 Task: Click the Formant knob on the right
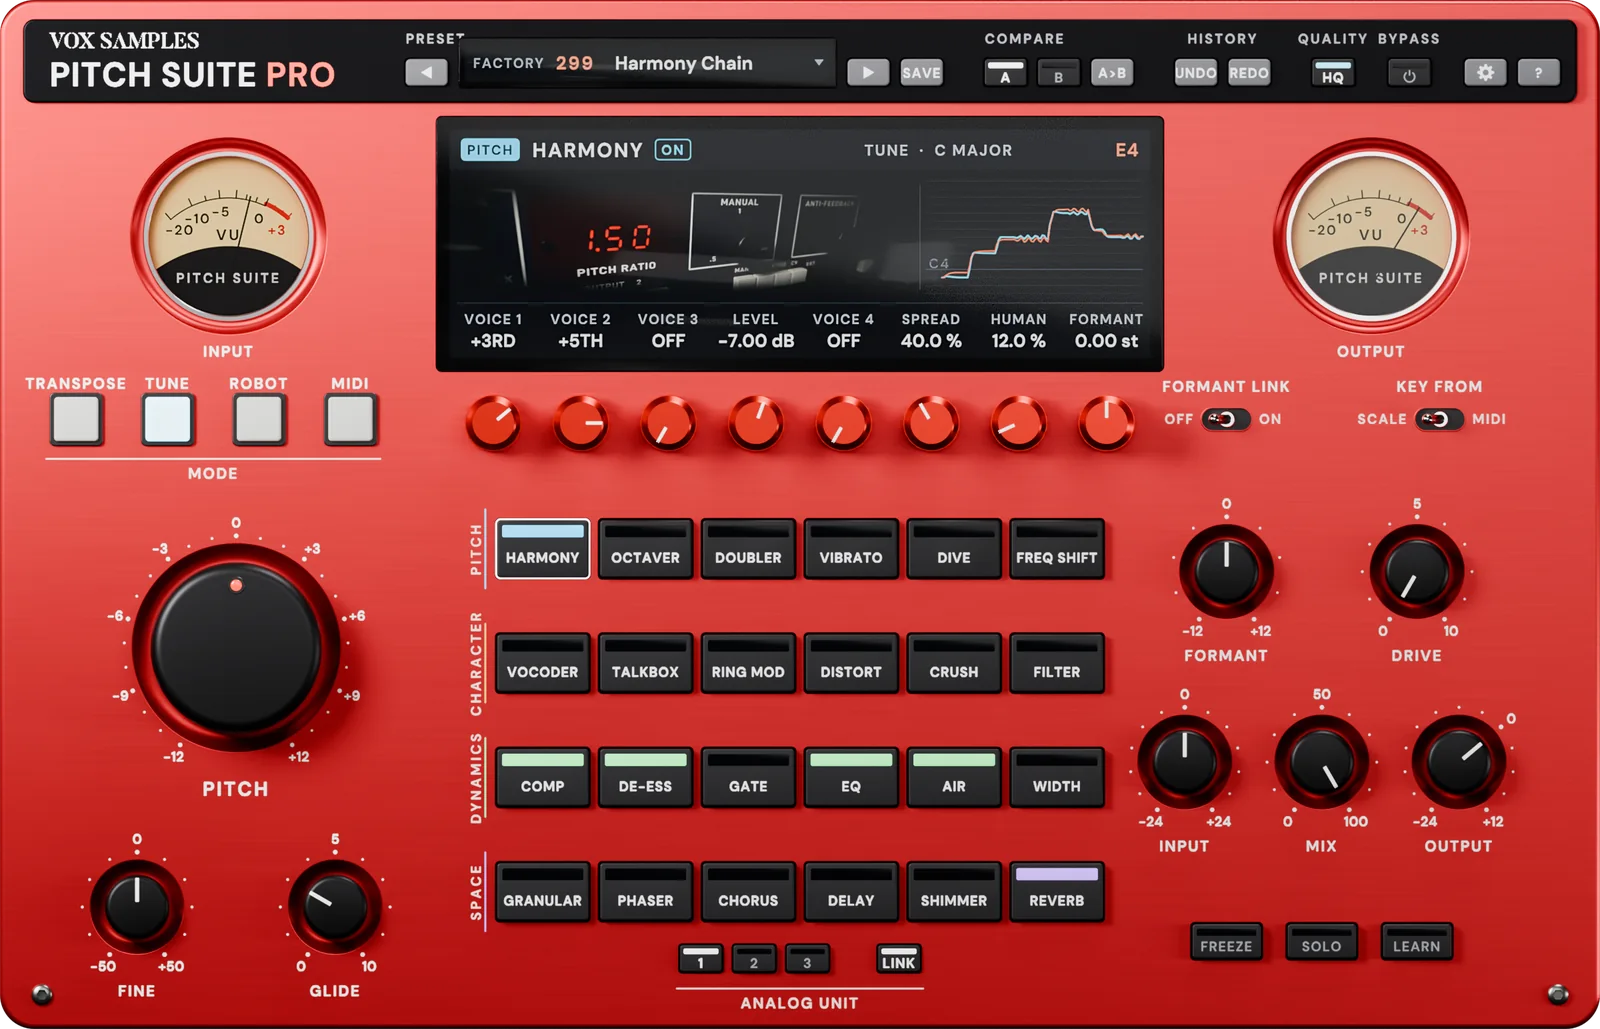(1226, 572)
